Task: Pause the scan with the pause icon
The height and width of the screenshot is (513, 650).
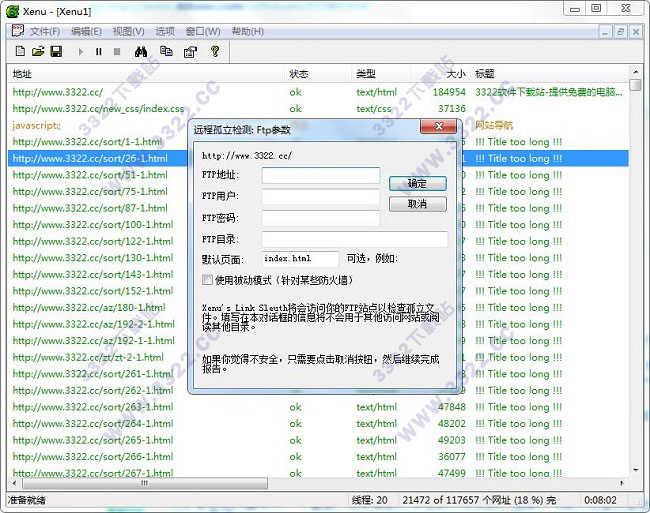Action: point(99,52)
